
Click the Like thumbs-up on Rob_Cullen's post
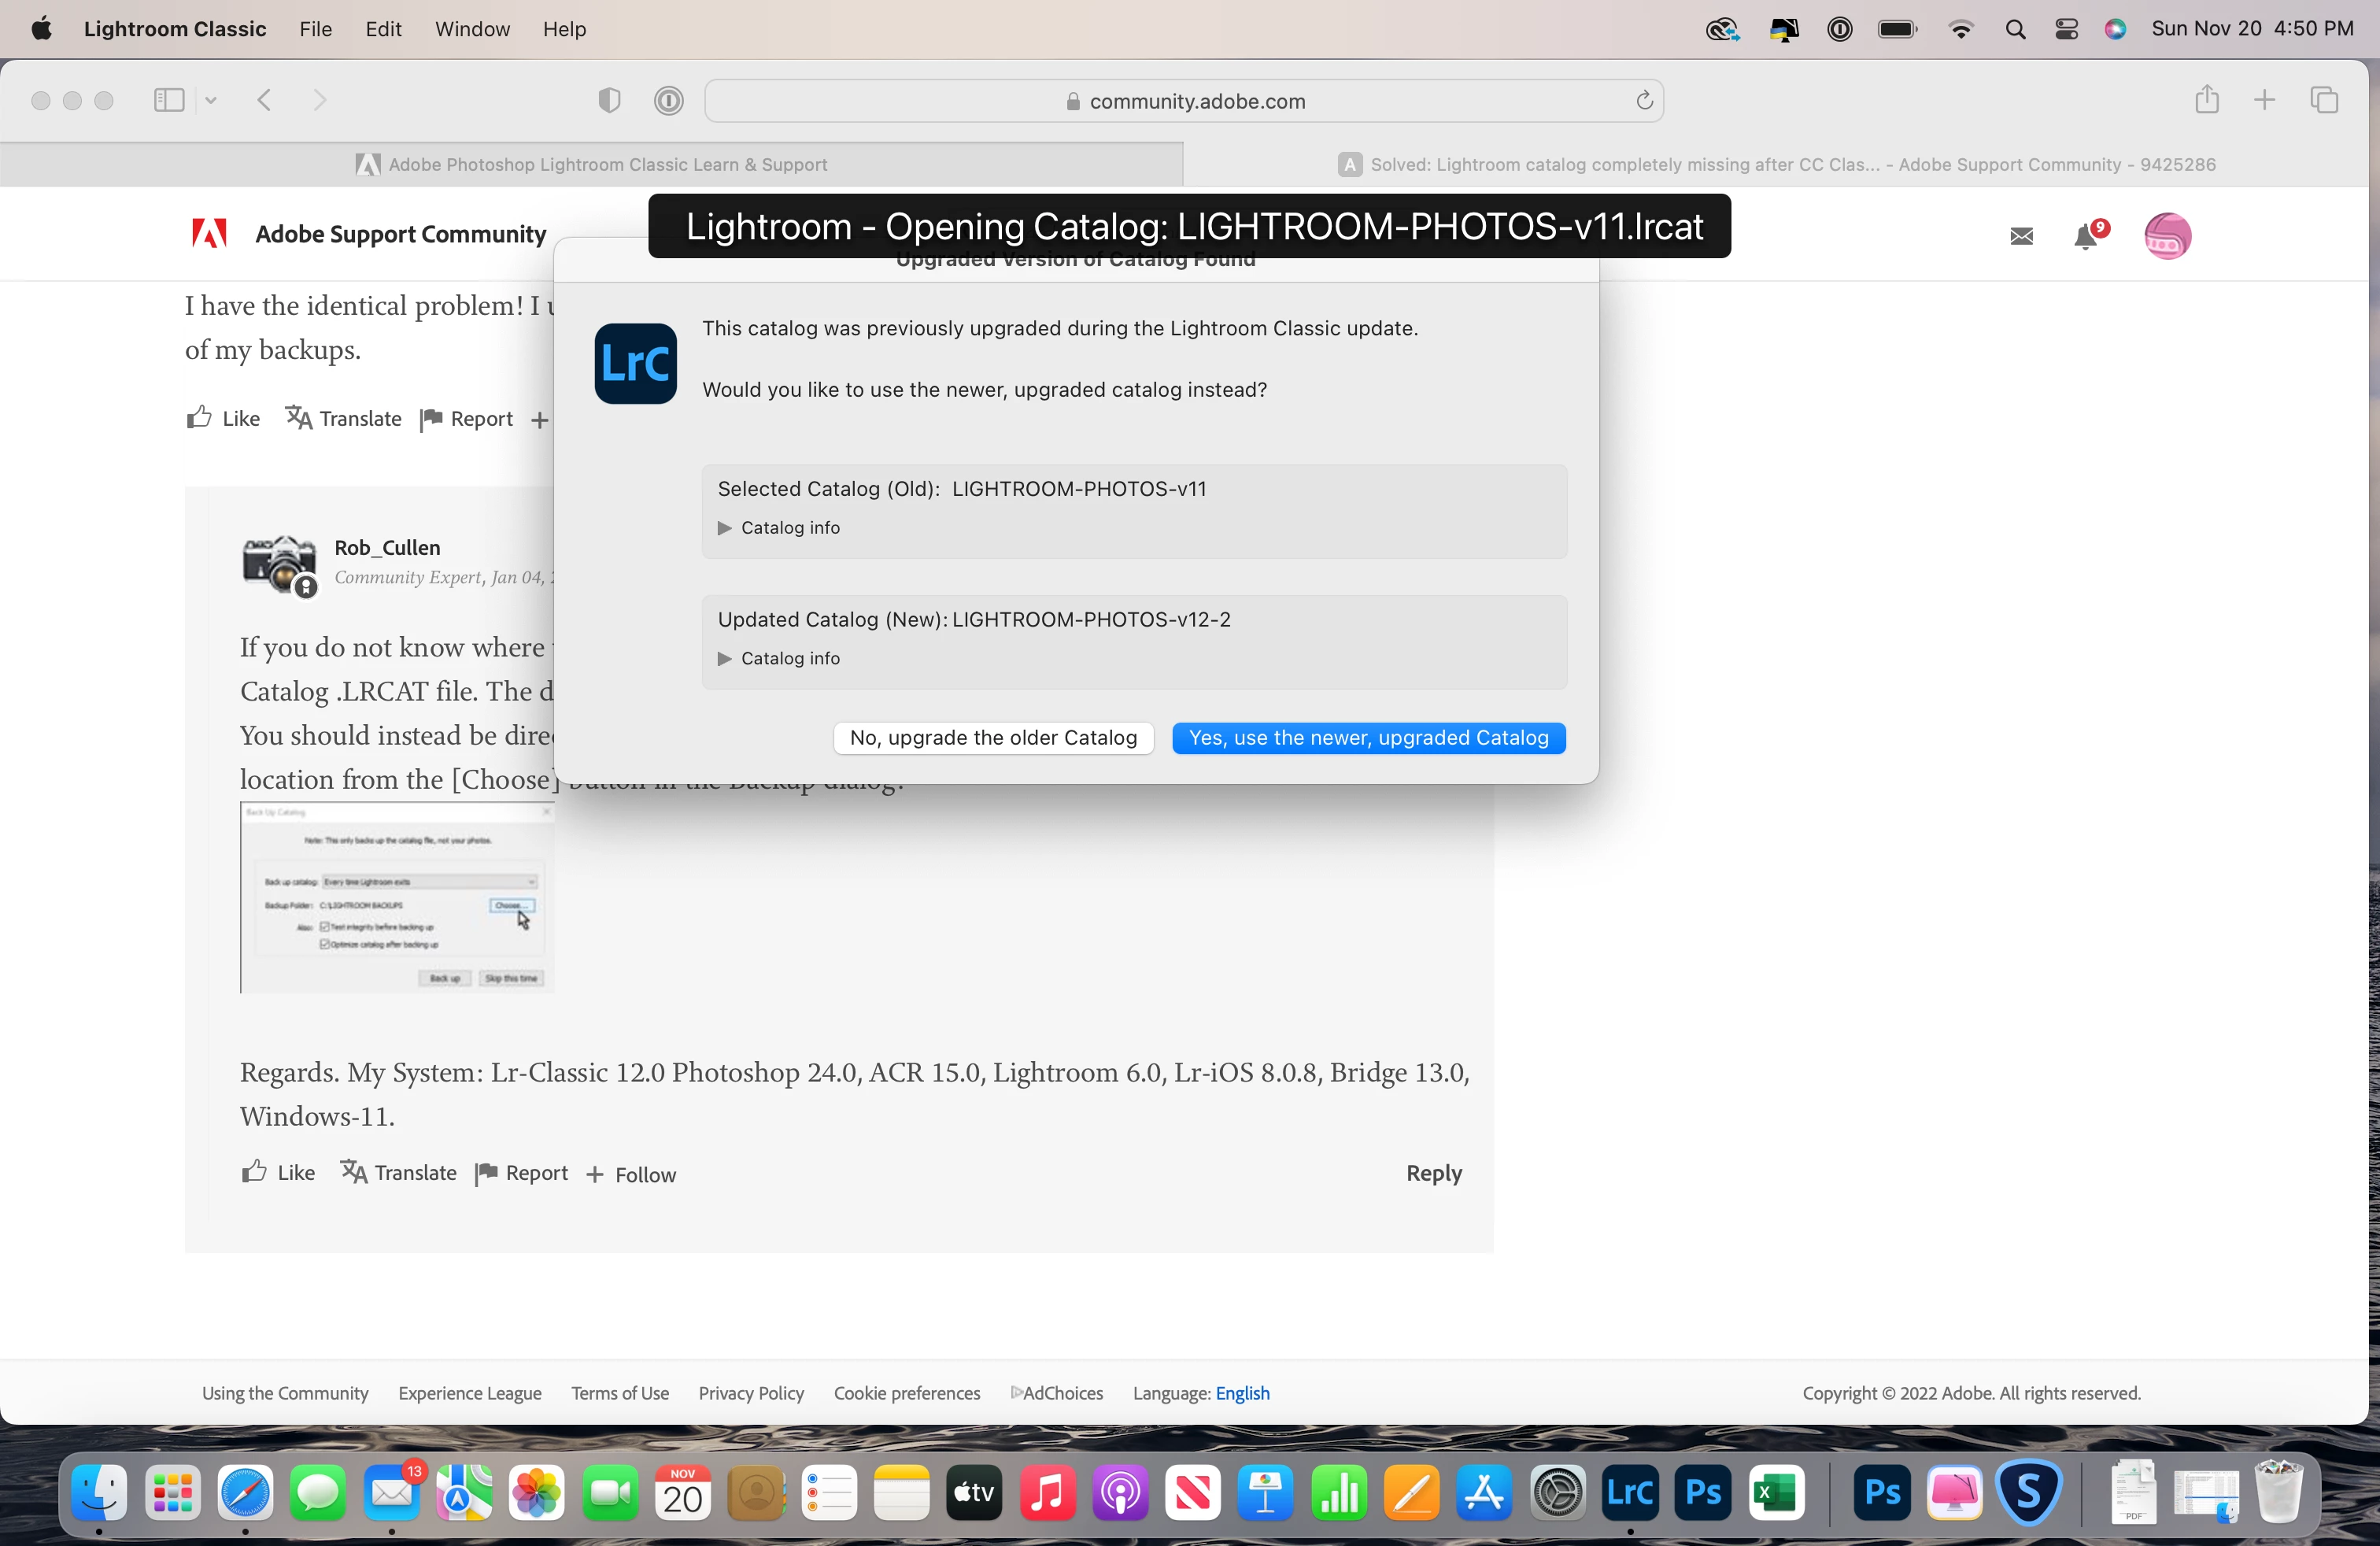255,1172
